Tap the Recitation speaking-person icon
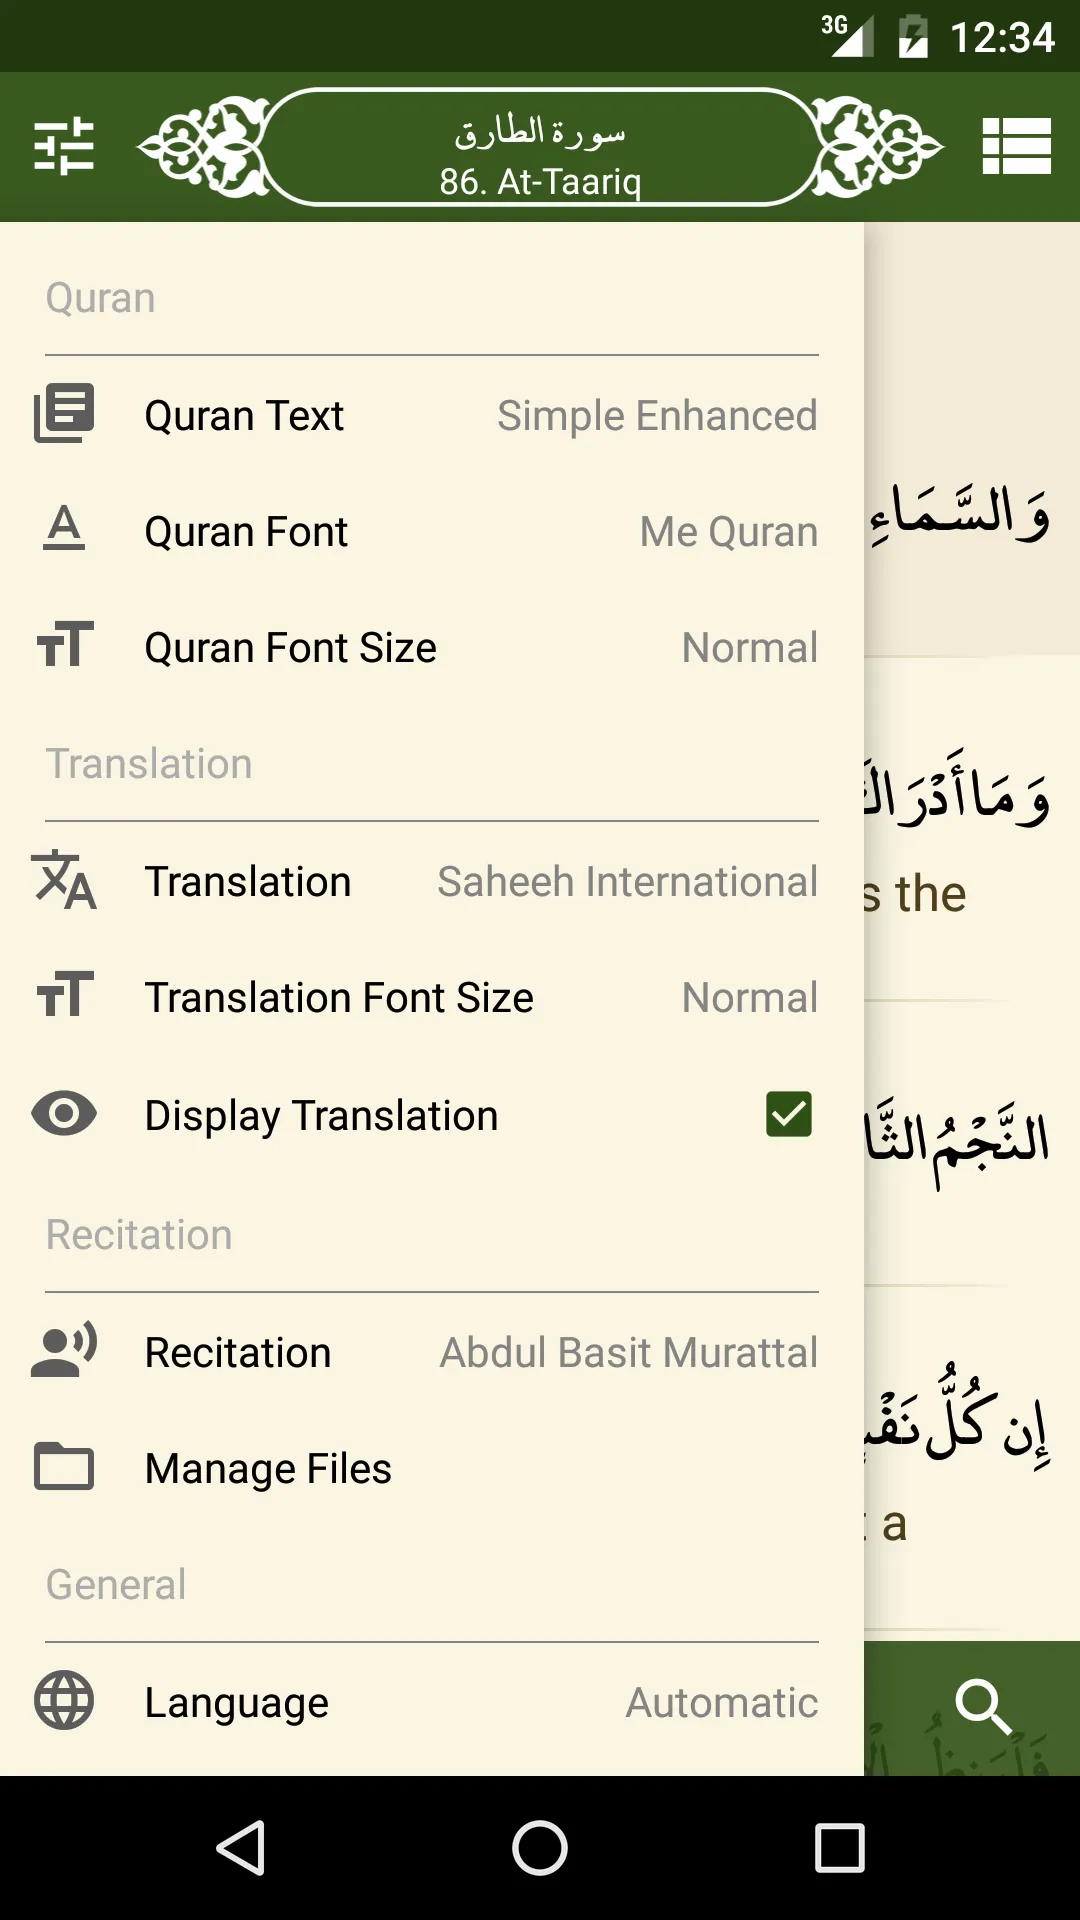 64,1350
